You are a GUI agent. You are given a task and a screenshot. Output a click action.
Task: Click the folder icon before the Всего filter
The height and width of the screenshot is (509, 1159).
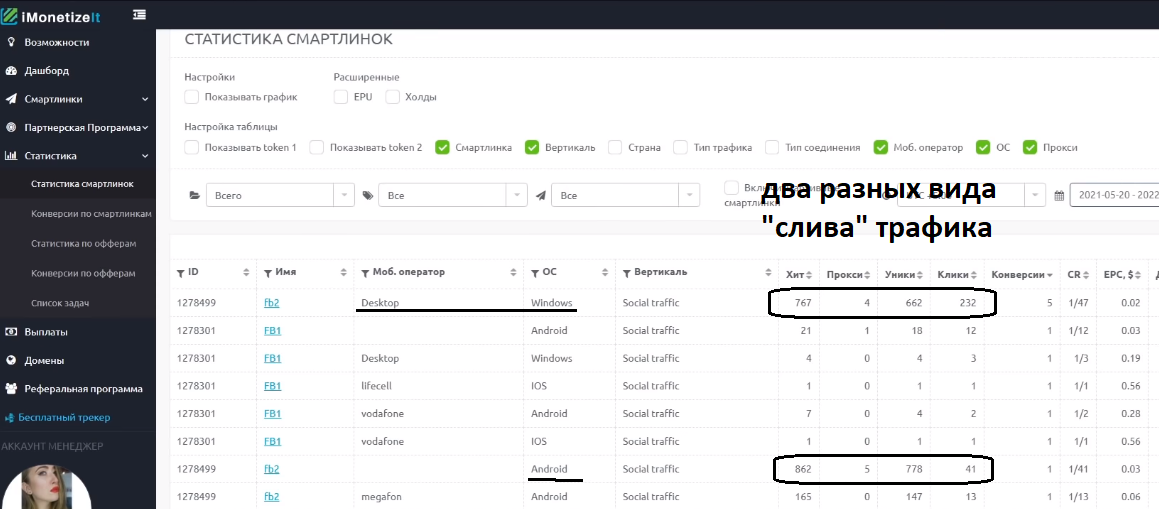point(195,196)
